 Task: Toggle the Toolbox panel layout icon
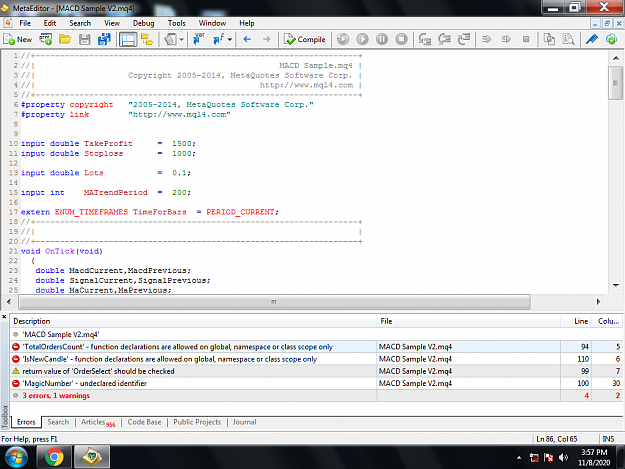[128, 39]
